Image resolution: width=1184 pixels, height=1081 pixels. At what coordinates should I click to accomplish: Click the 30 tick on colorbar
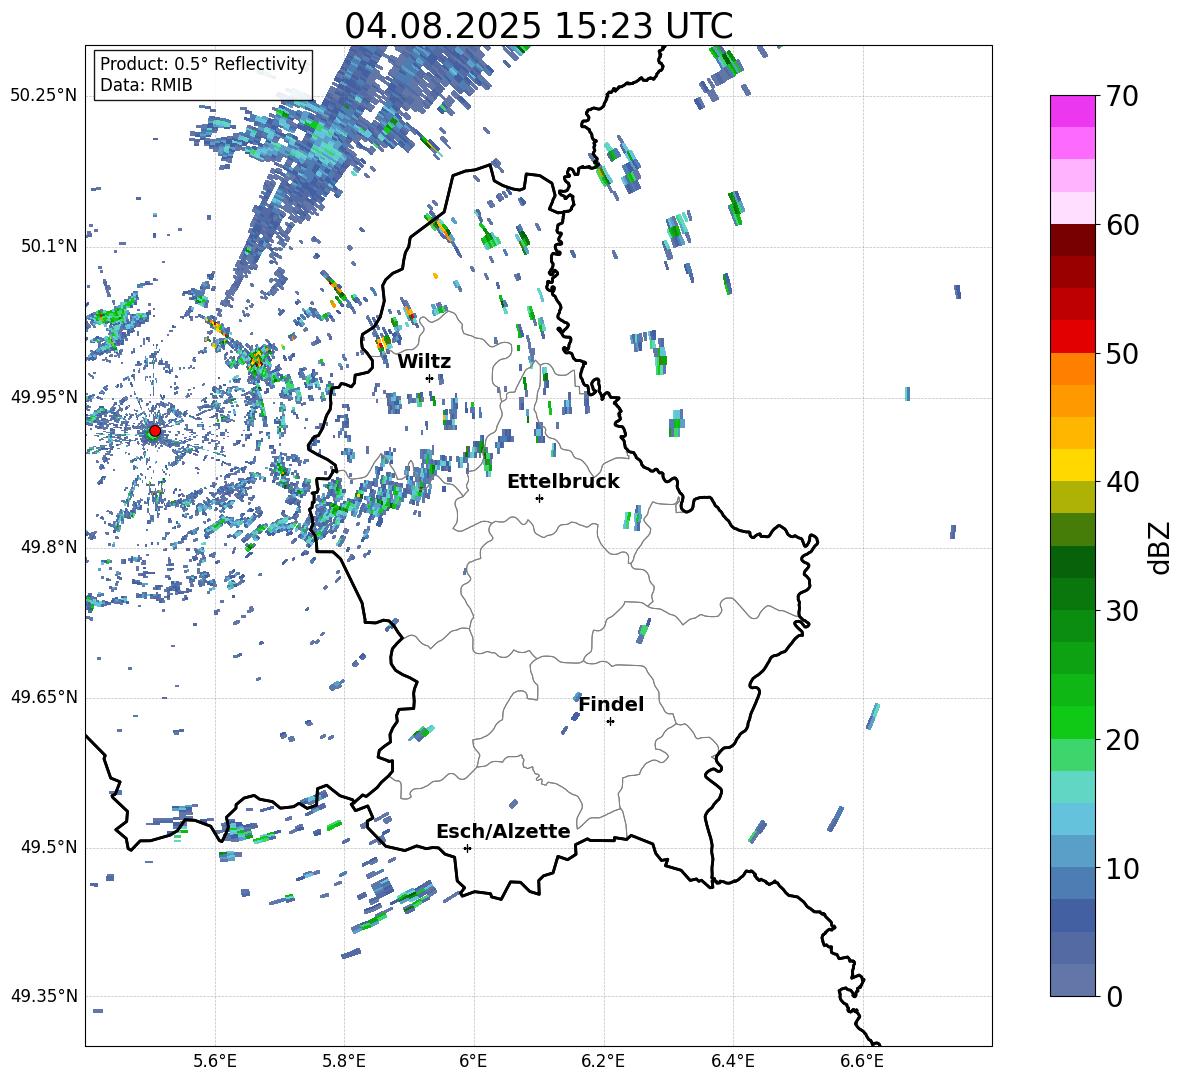tap(1121, 611)
